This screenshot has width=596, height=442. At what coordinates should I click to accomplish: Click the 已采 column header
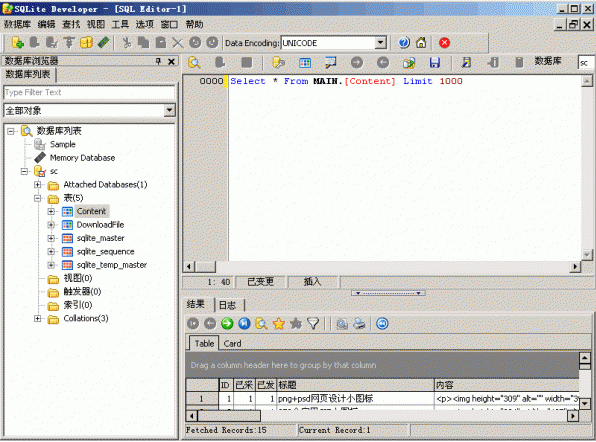244,385
